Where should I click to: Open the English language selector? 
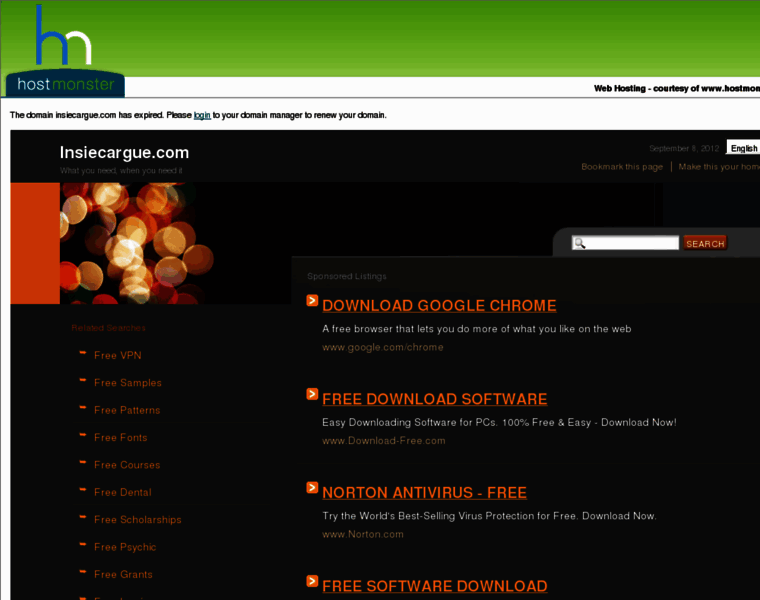pos(743,147)
